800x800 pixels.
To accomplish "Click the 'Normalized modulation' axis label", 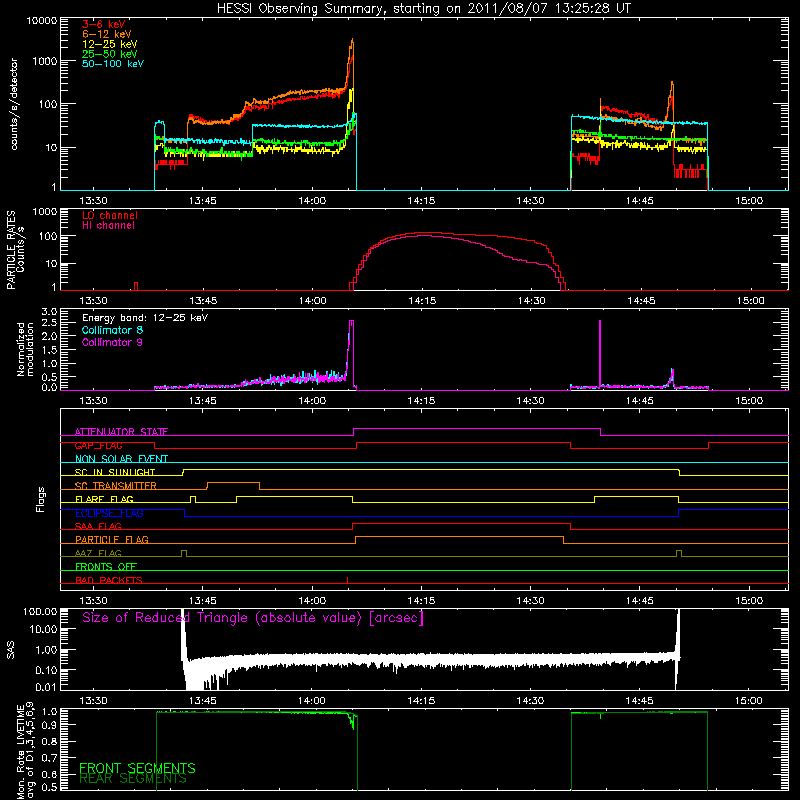I will coord(26,349).
